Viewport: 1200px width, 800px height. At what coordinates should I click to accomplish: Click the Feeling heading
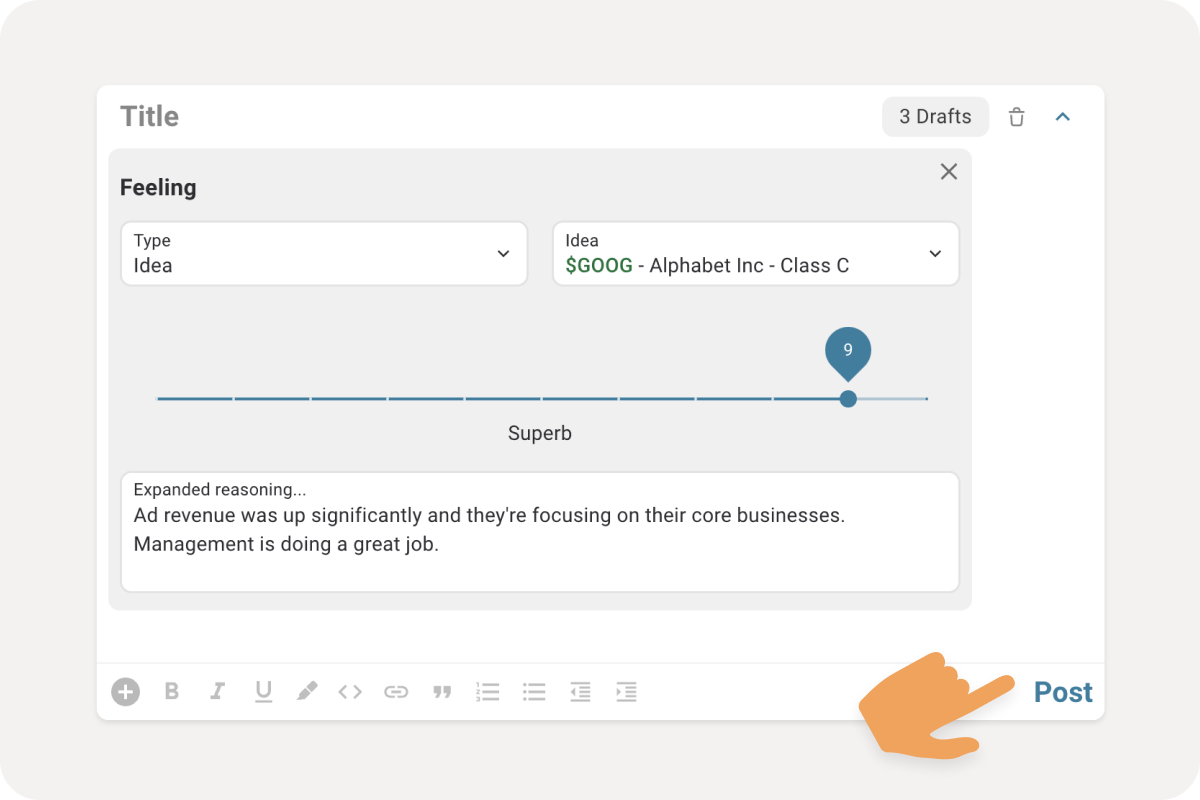point(158,188)
